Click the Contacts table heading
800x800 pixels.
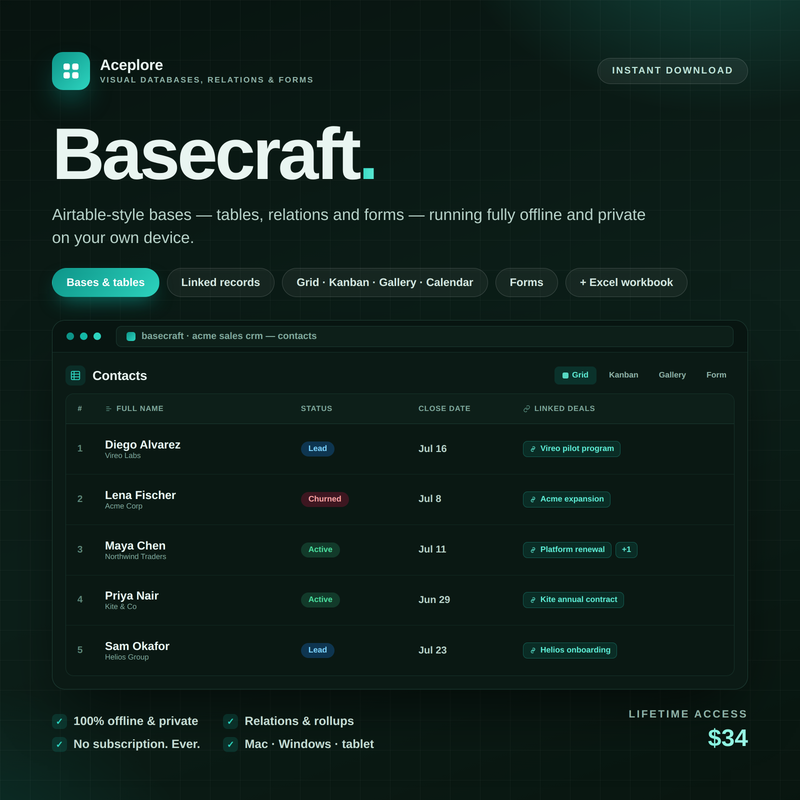pyautogui.click(x=119, y=376)
